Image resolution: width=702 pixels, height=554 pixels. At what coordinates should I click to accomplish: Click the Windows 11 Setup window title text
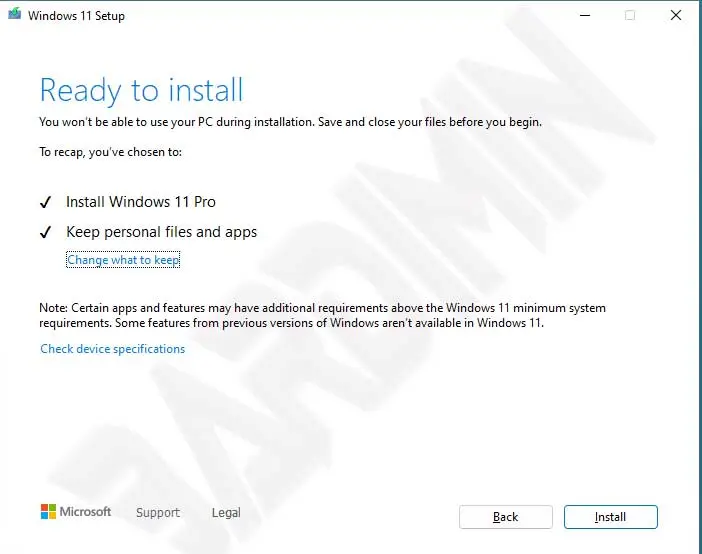click(x=77, y=16)
